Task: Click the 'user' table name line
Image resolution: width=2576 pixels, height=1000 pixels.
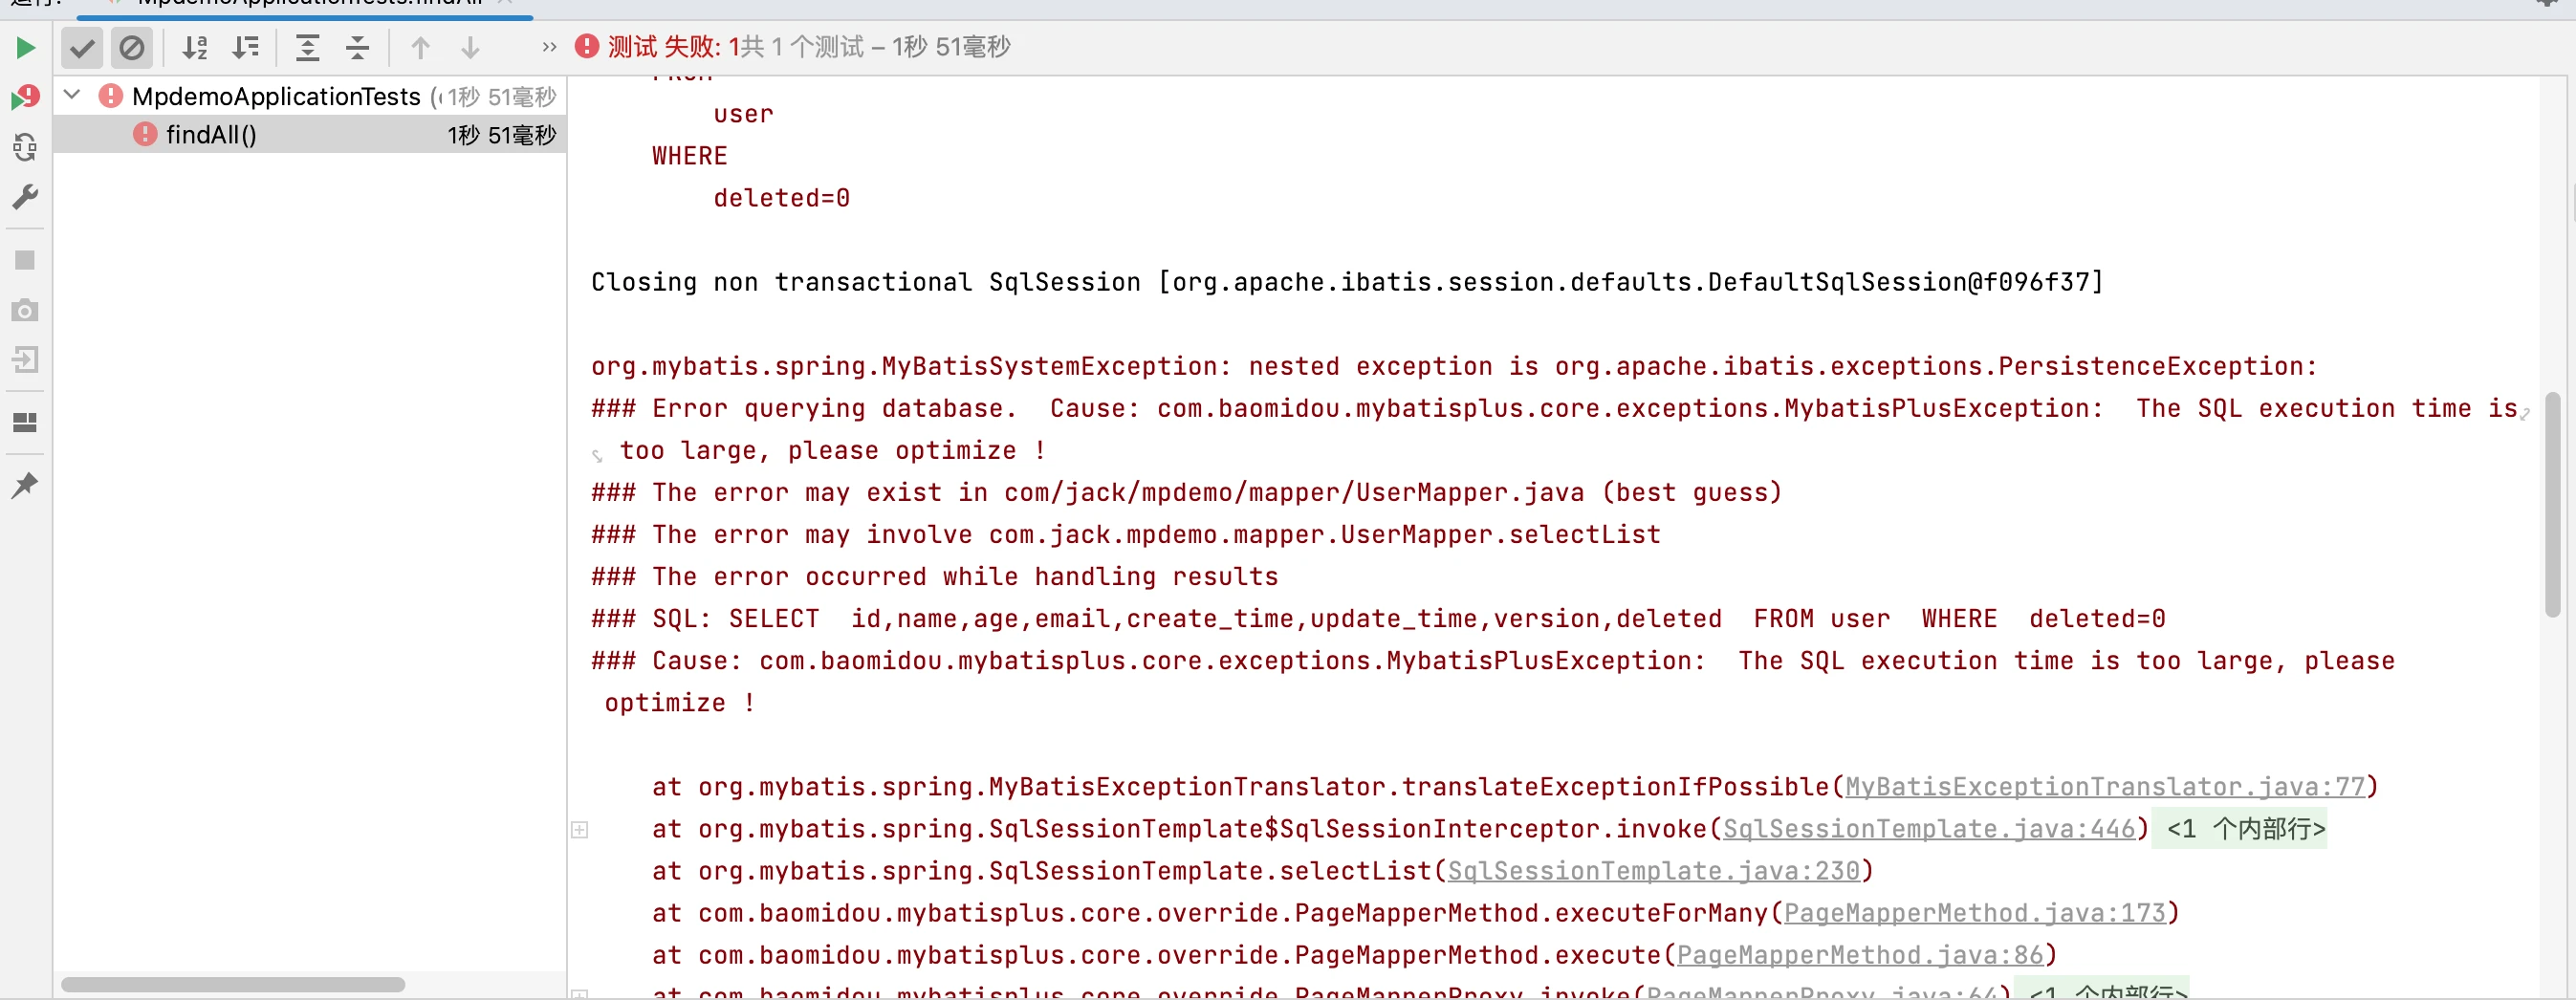Action: [743, 114]
